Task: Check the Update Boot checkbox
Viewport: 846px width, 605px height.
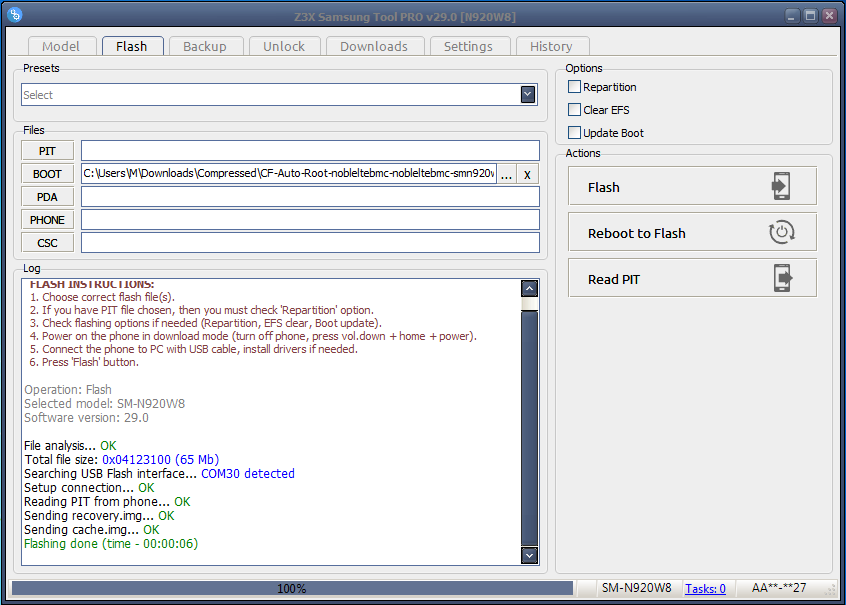Action: click(x=574, y=133)
